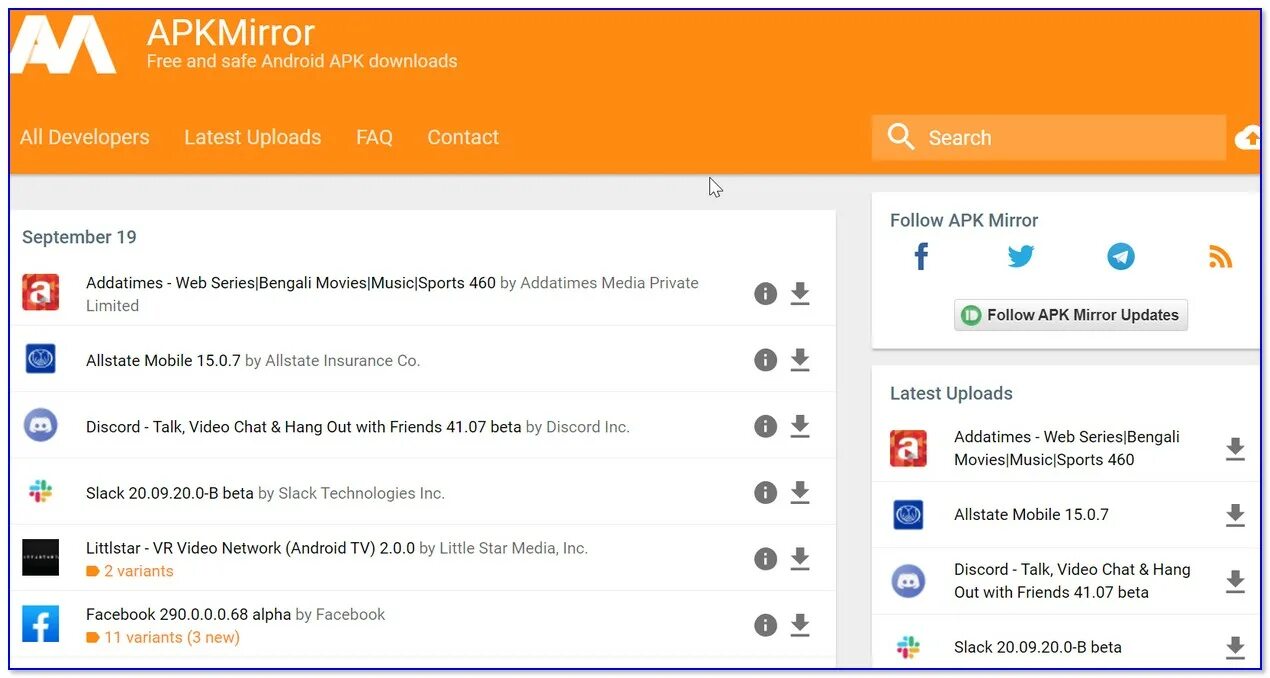Open Discord Talk, Video Chat title link

pos(304,427)
